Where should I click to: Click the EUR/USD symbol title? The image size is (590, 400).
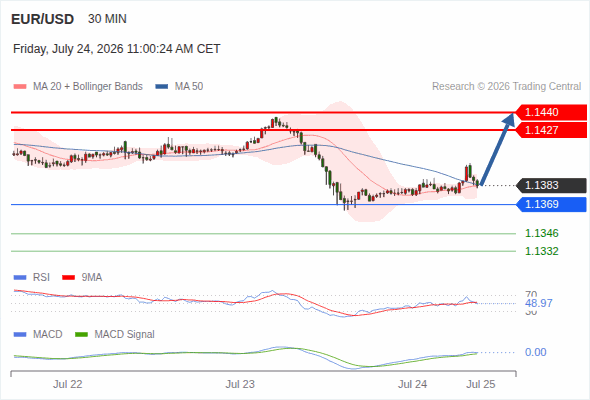43,19
